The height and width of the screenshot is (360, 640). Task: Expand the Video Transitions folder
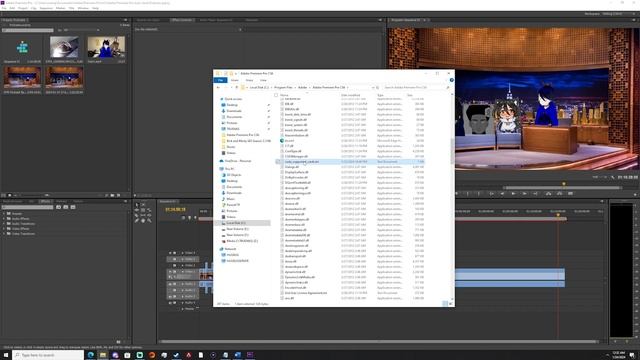tap(4, 234)
